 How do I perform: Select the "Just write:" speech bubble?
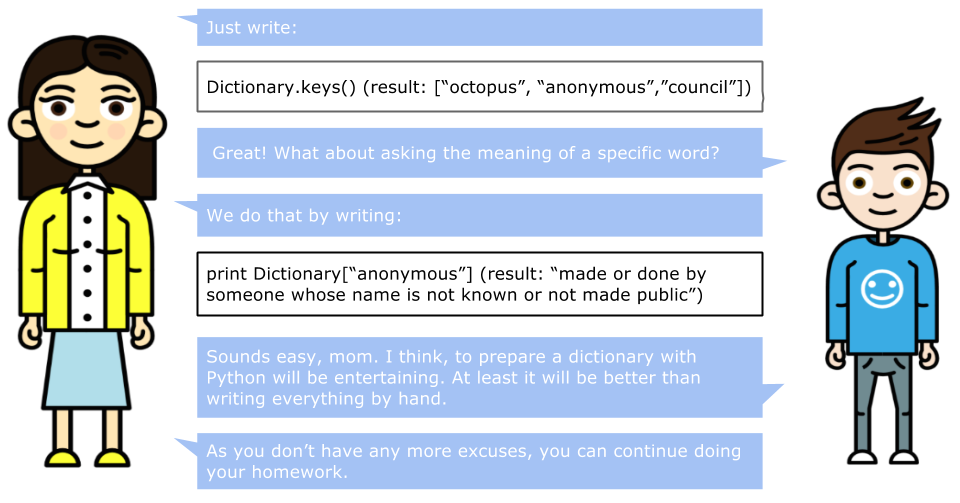480,27
